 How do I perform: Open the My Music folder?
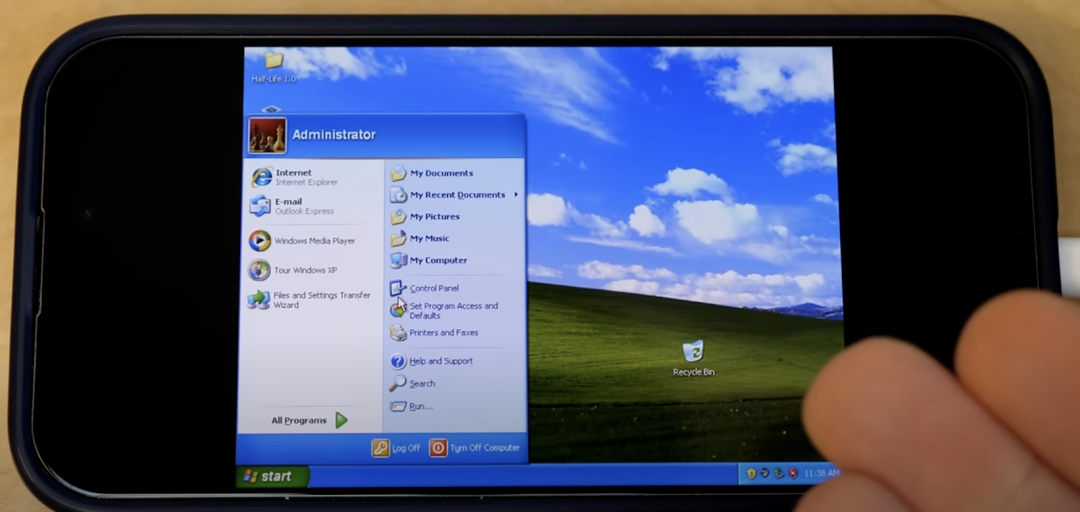coord(419,238)
